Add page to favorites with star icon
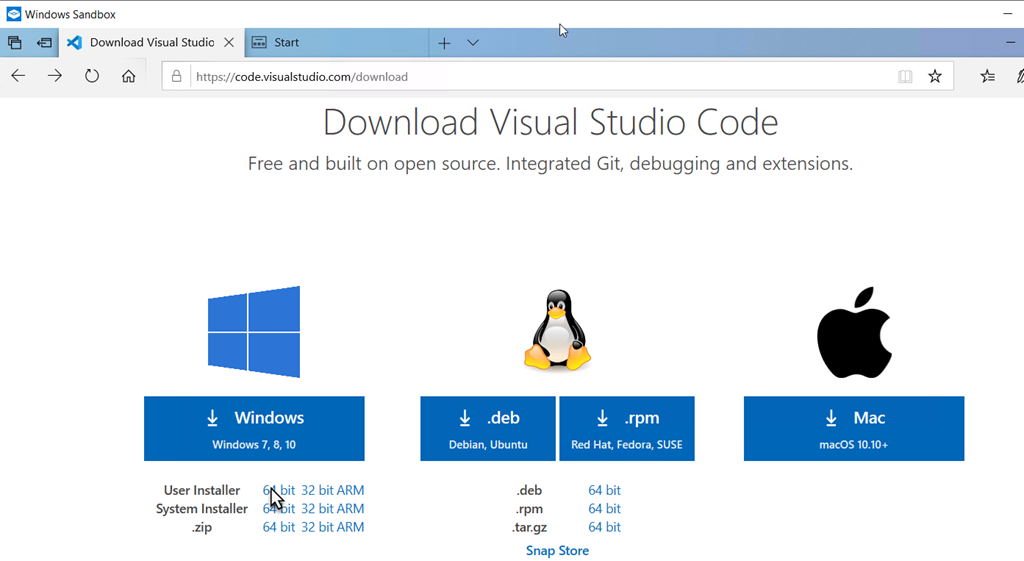The image size is (1024, 561). pos(935,76)
